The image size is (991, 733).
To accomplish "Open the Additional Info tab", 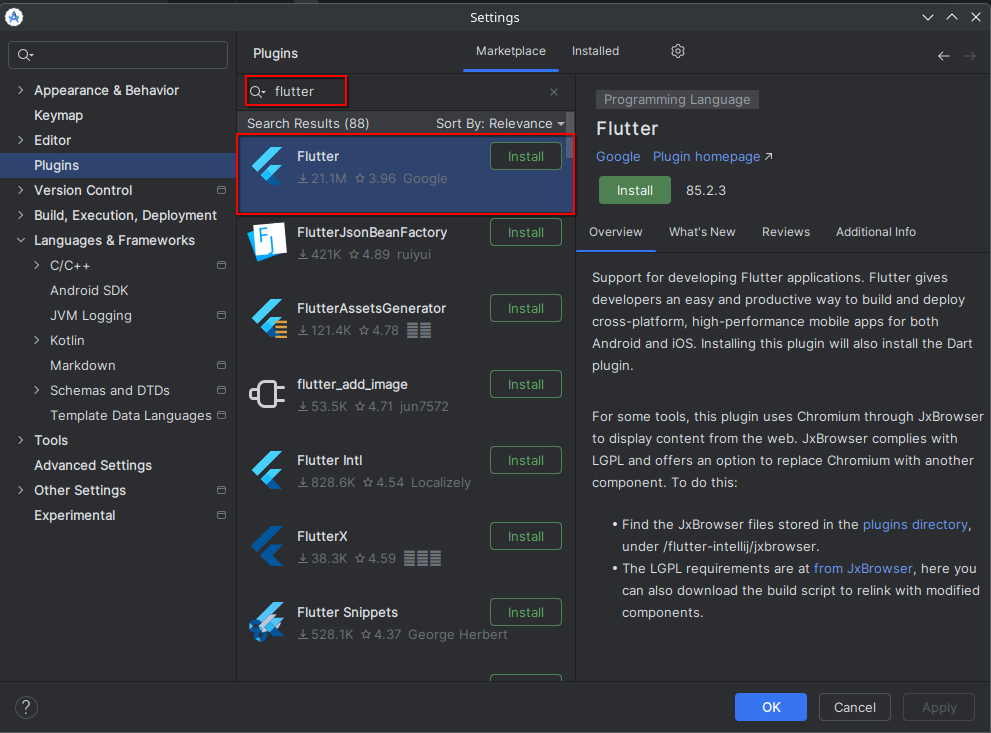I will pyautogui.click(x=876, y=232).
